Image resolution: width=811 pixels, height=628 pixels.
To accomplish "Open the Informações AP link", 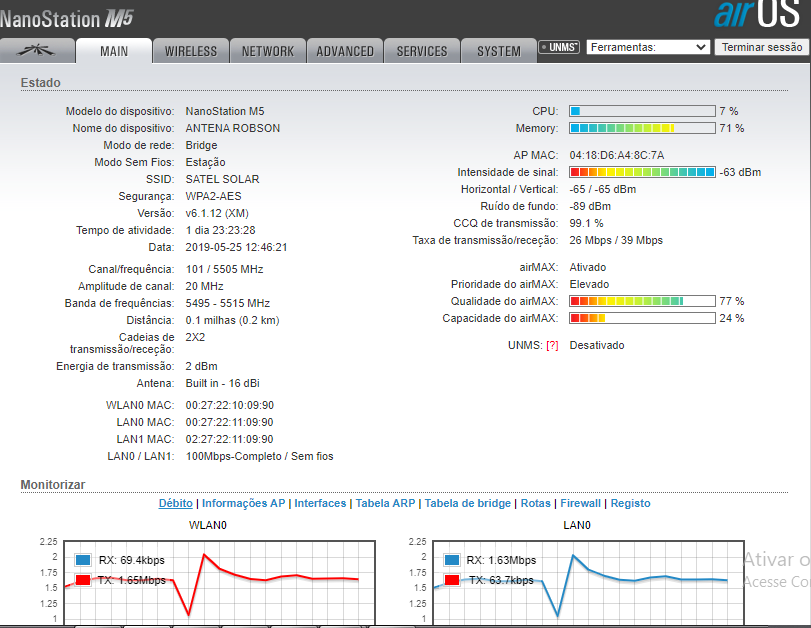I will point(244,503).
